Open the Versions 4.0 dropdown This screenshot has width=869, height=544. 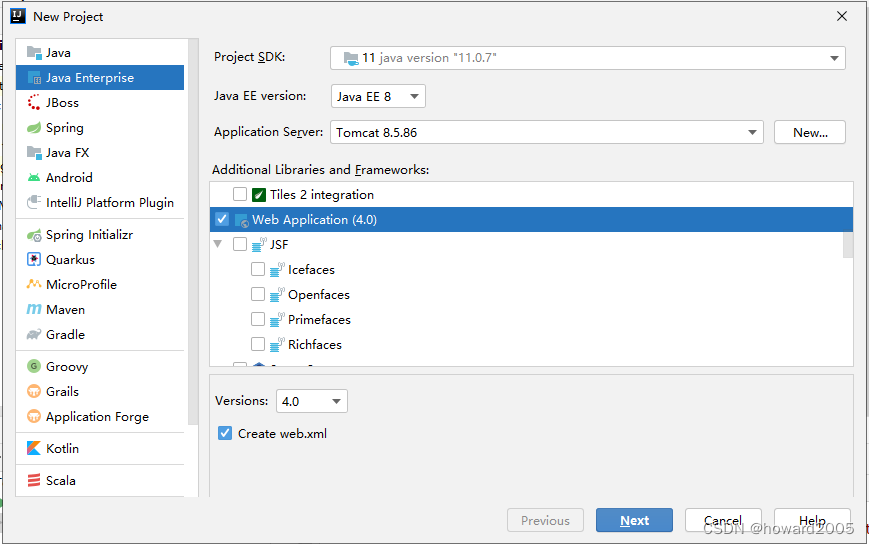[x=311, y=401]
